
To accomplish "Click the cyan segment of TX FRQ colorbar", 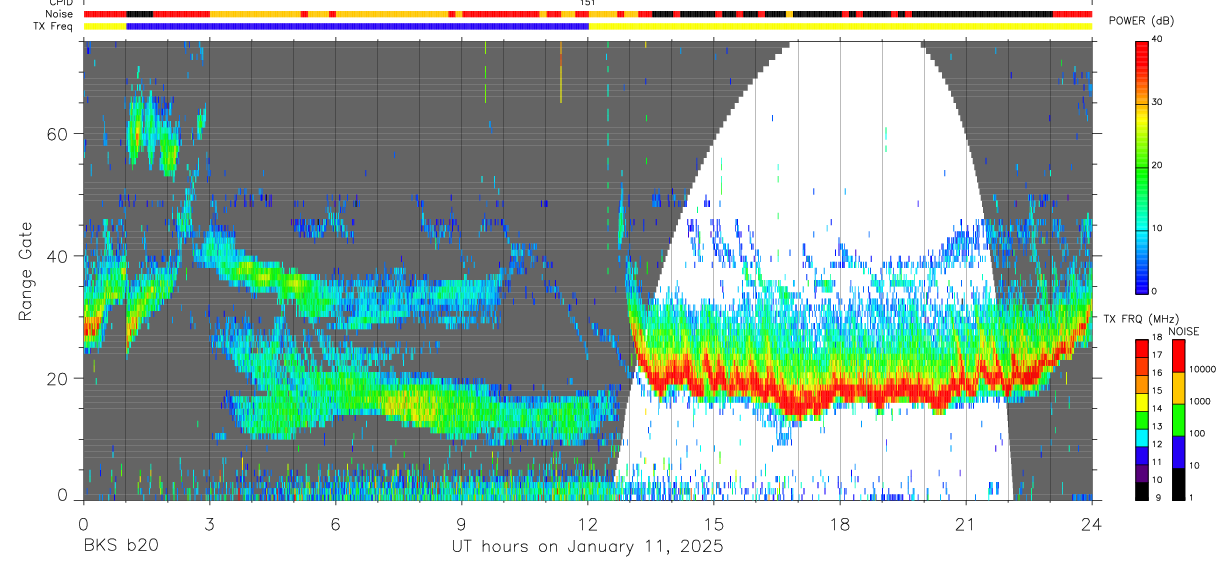I will 1142,437.
